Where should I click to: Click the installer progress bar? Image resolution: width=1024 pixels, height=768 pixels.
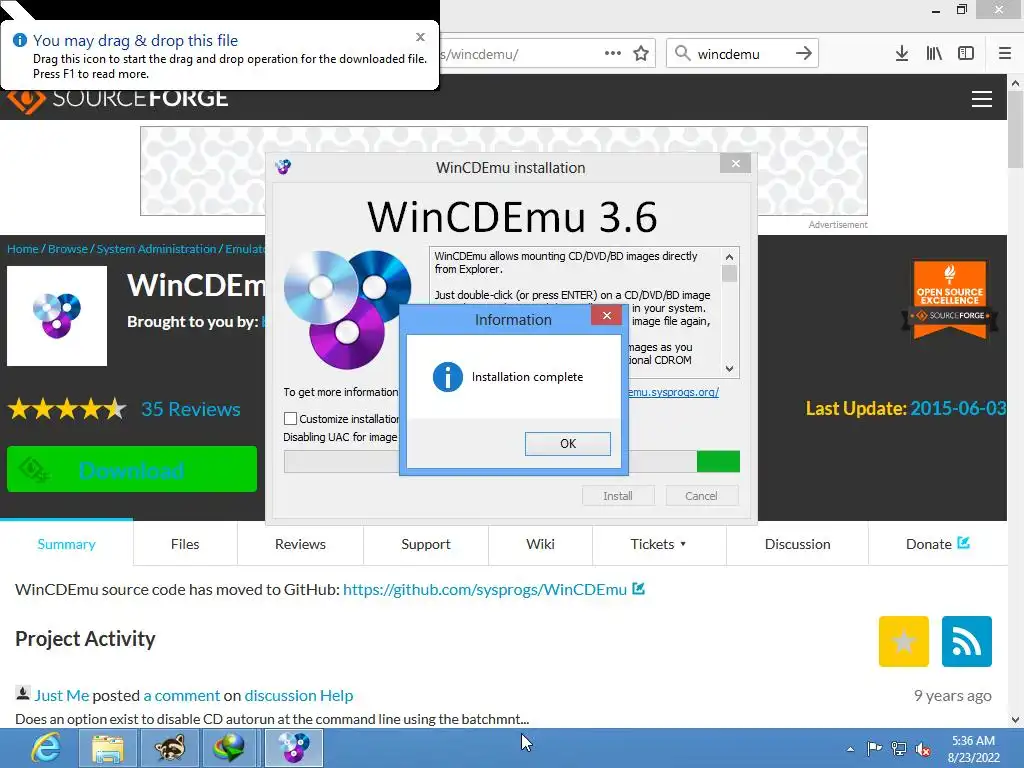tap(512, 461)
